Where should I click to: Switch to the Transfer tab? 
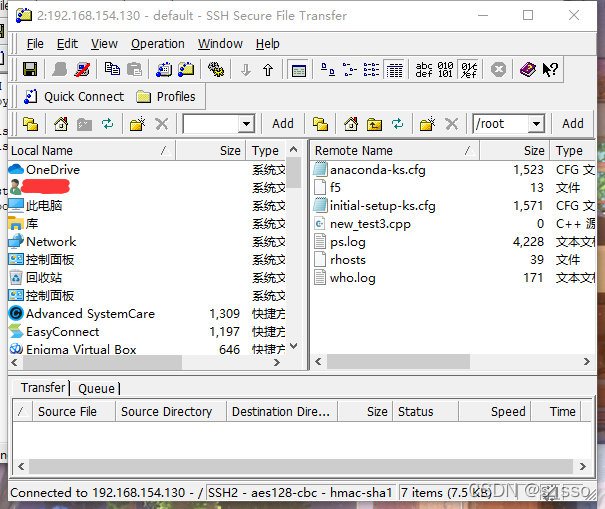point(43,387)
